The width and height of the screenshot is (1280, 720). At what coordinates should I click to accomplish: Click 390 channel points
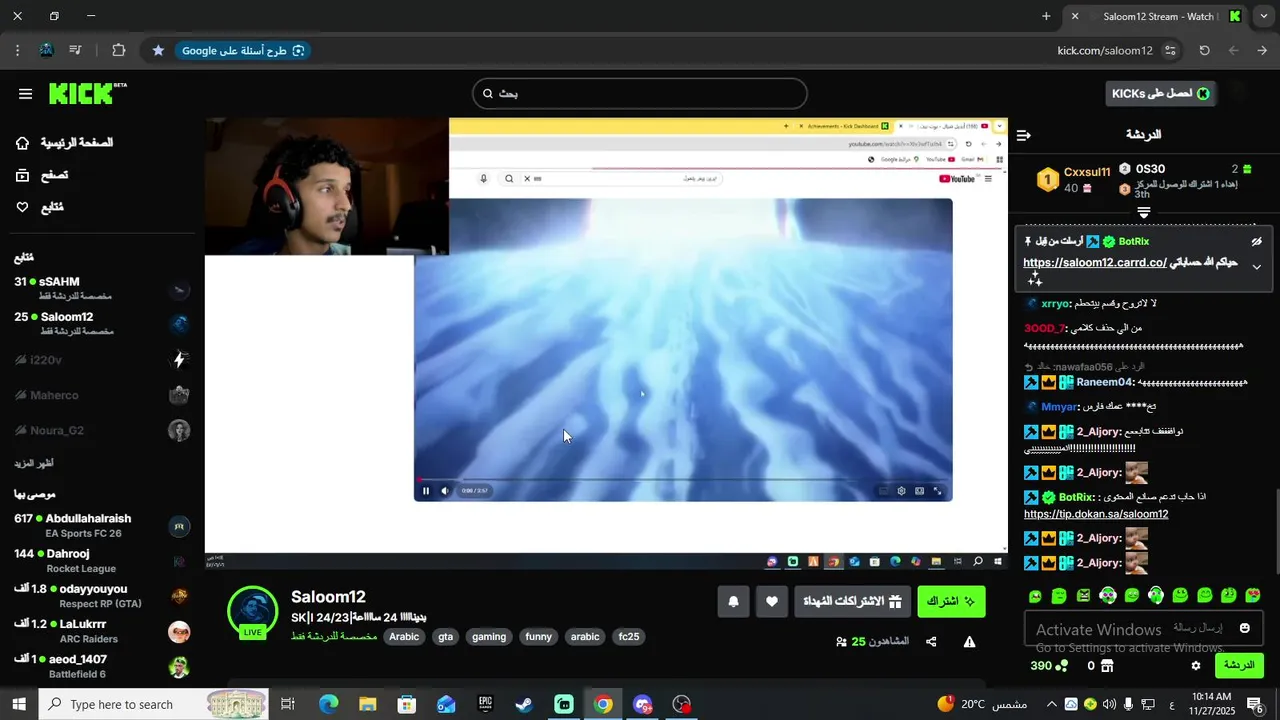coord(1048,666)
